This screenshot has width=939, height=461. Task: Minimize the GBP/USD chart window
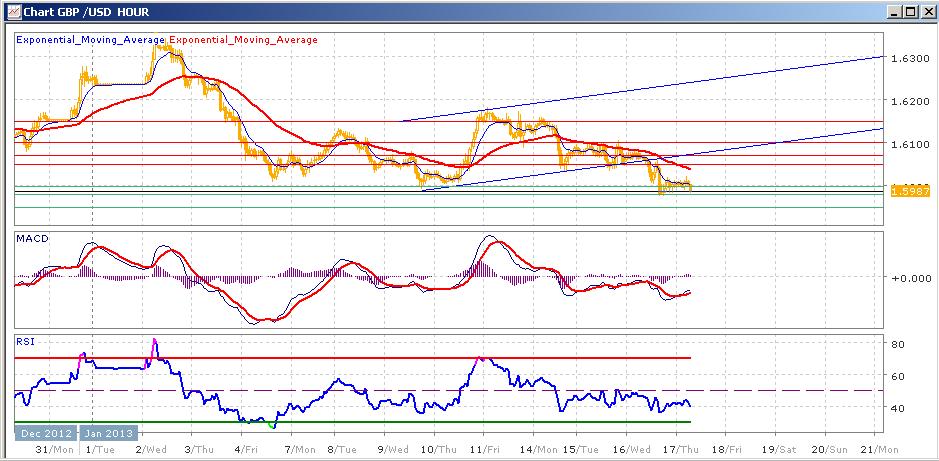pyautogui.click(x=895, y=11)
